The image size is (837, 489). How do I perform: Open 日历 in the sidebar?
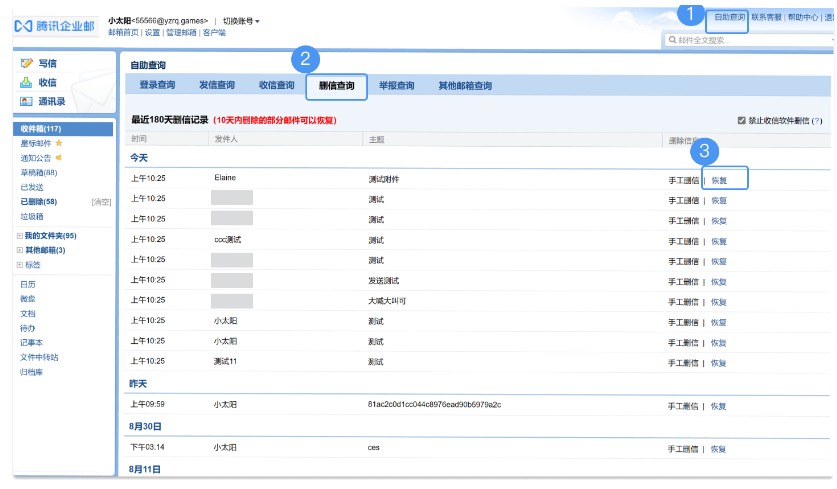[28, 285]
